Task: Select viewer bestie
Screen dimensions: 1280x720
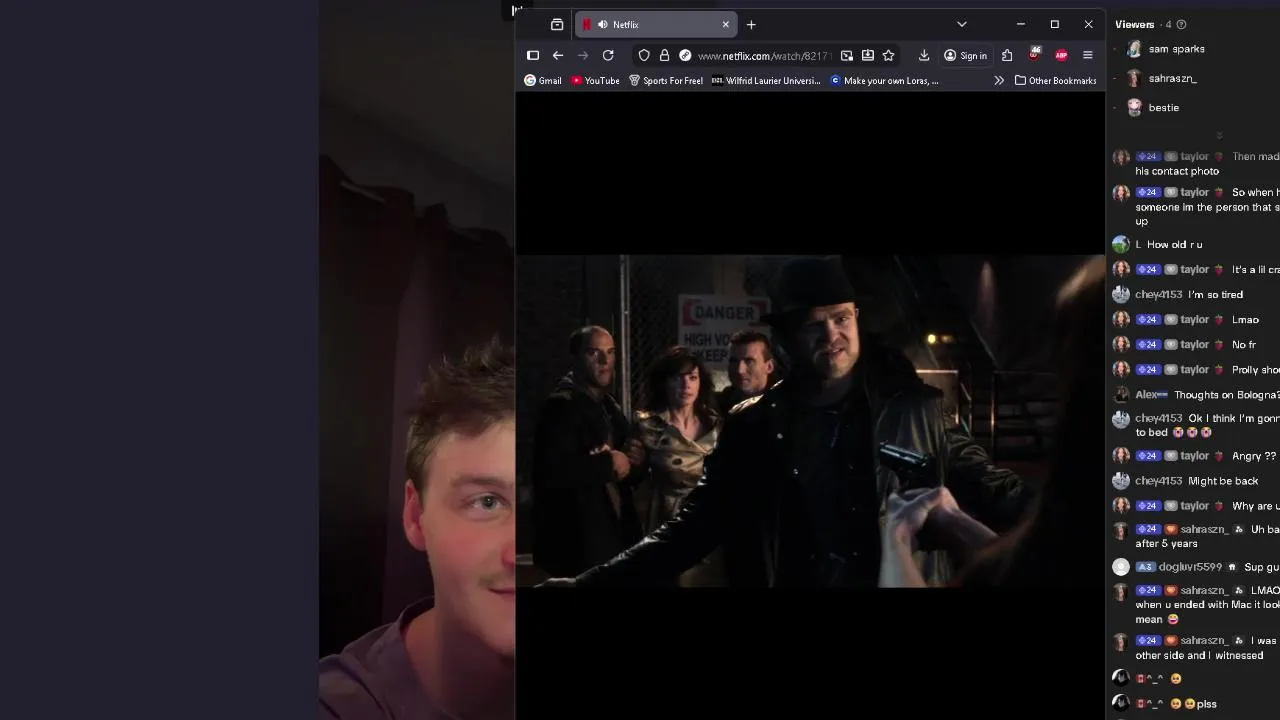Action: pos(1163,107)
